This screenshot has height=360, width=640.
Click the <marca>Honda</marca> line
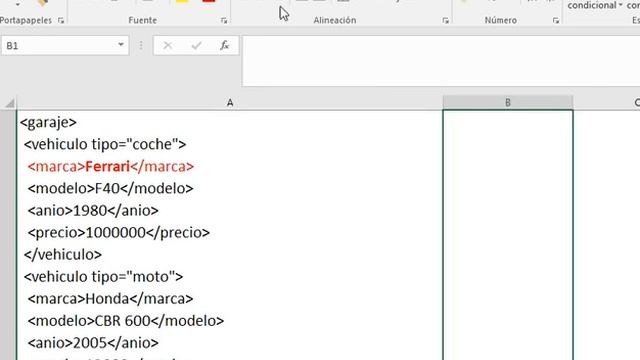[110, 298]
